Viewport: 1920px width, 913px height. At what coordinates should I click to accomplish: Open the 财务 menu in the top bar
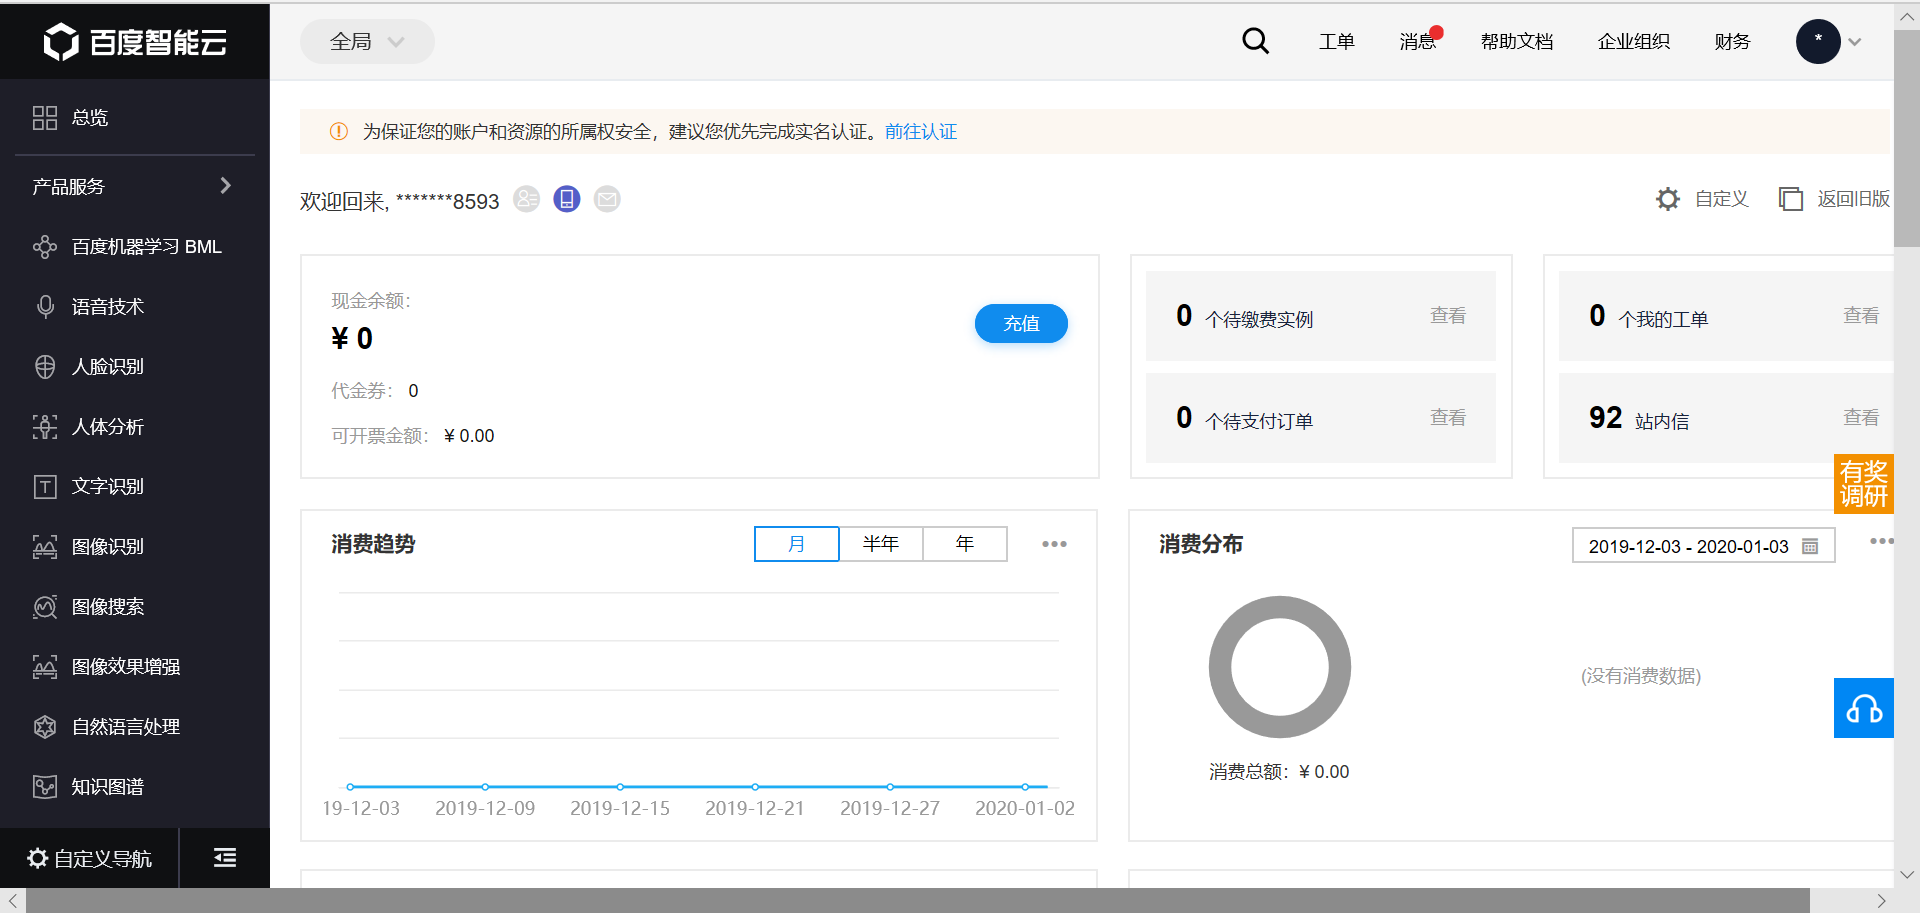(1732, 41)
